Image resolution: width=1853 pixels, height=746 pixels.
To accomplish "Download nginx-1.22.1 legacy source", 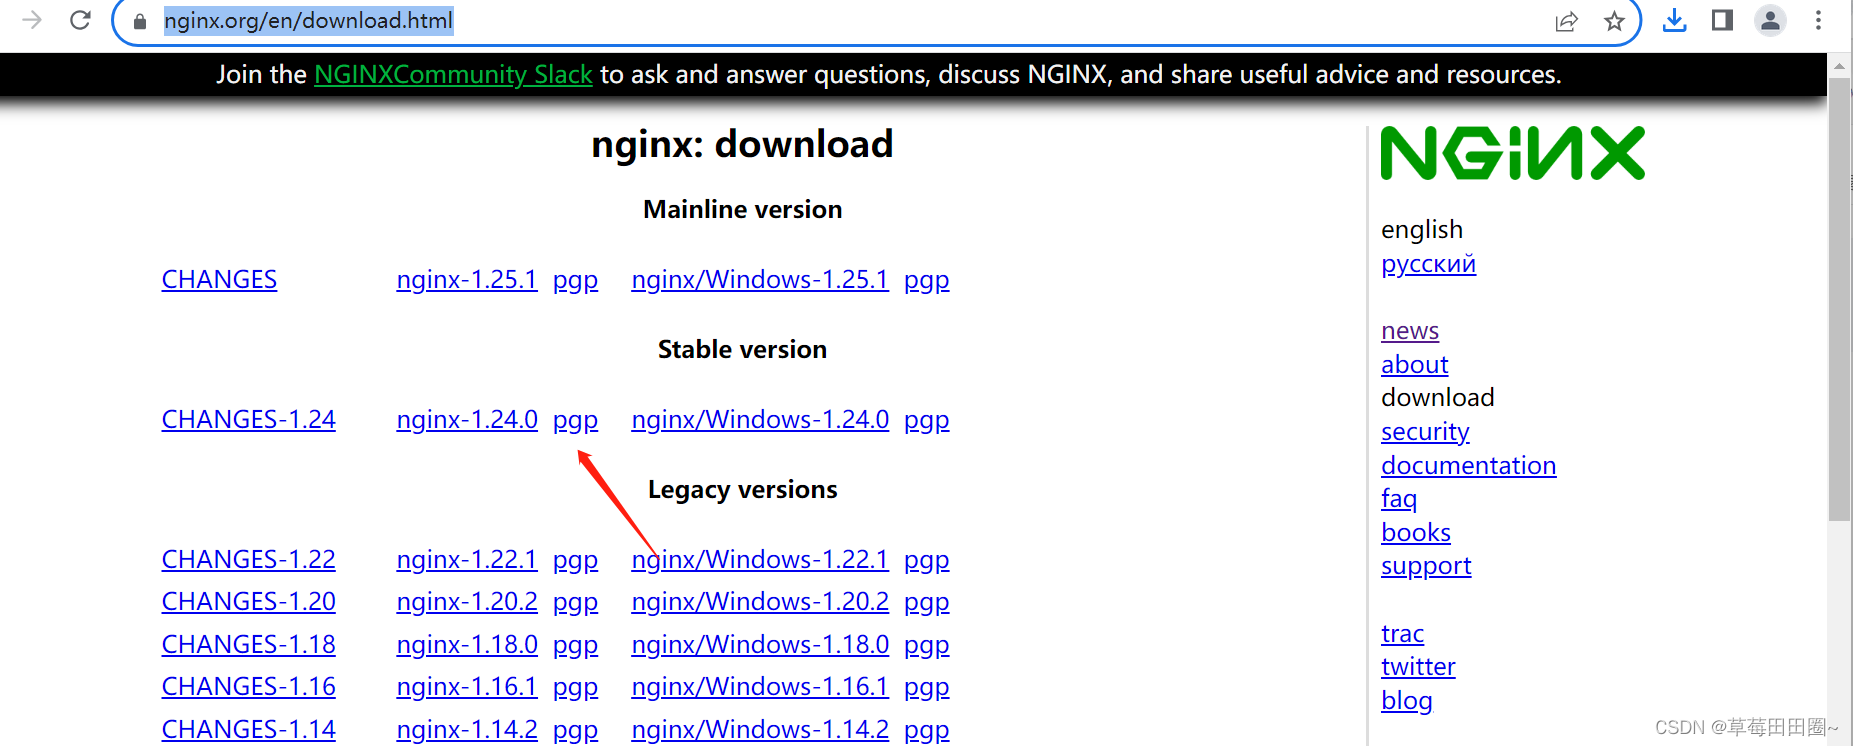I will (467, 560).
